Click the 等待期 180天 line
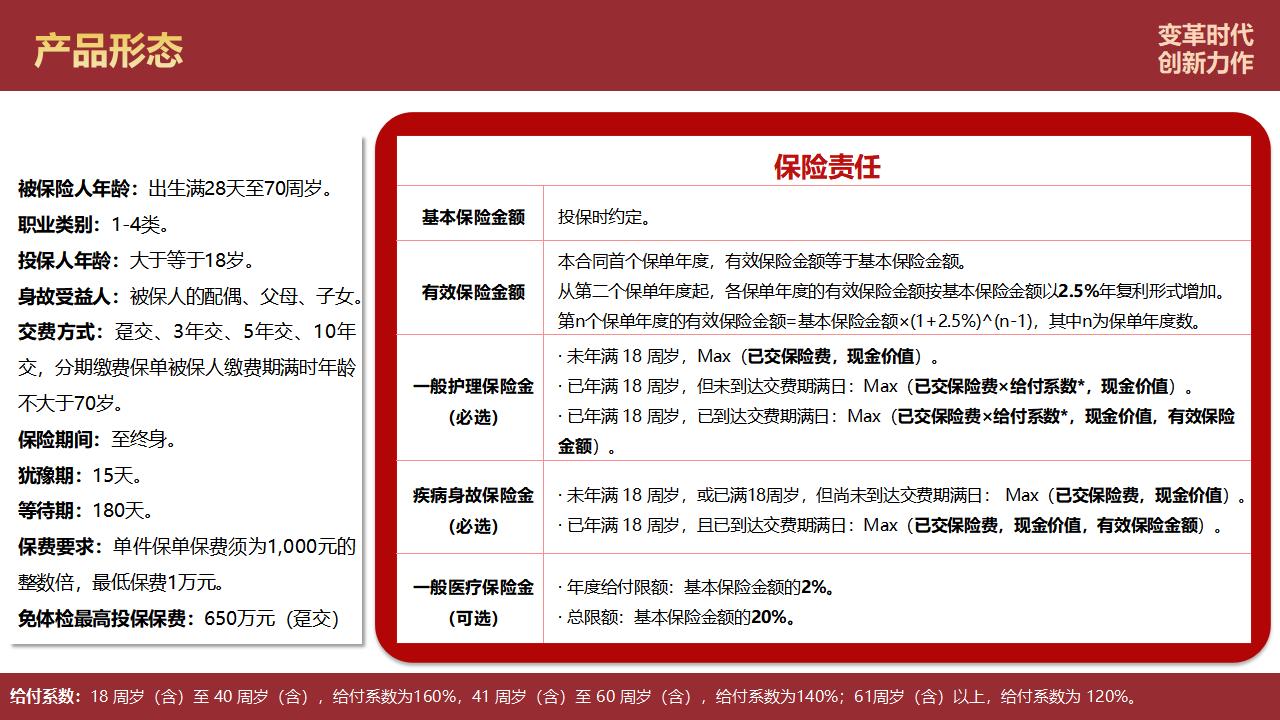The height and width of the screenshot is (720, 1280). click(x=86, y=511)
